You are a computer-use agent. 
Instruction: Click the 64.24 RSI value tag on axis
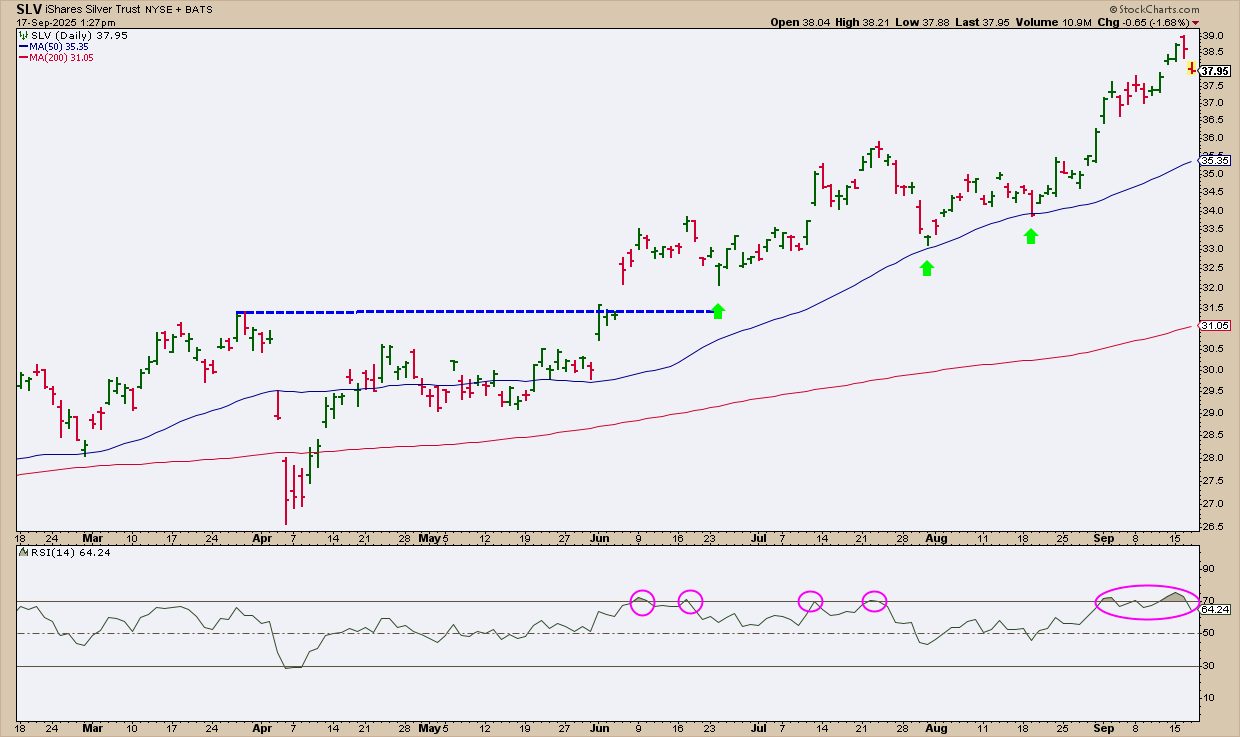click(x=1216, y=609)
